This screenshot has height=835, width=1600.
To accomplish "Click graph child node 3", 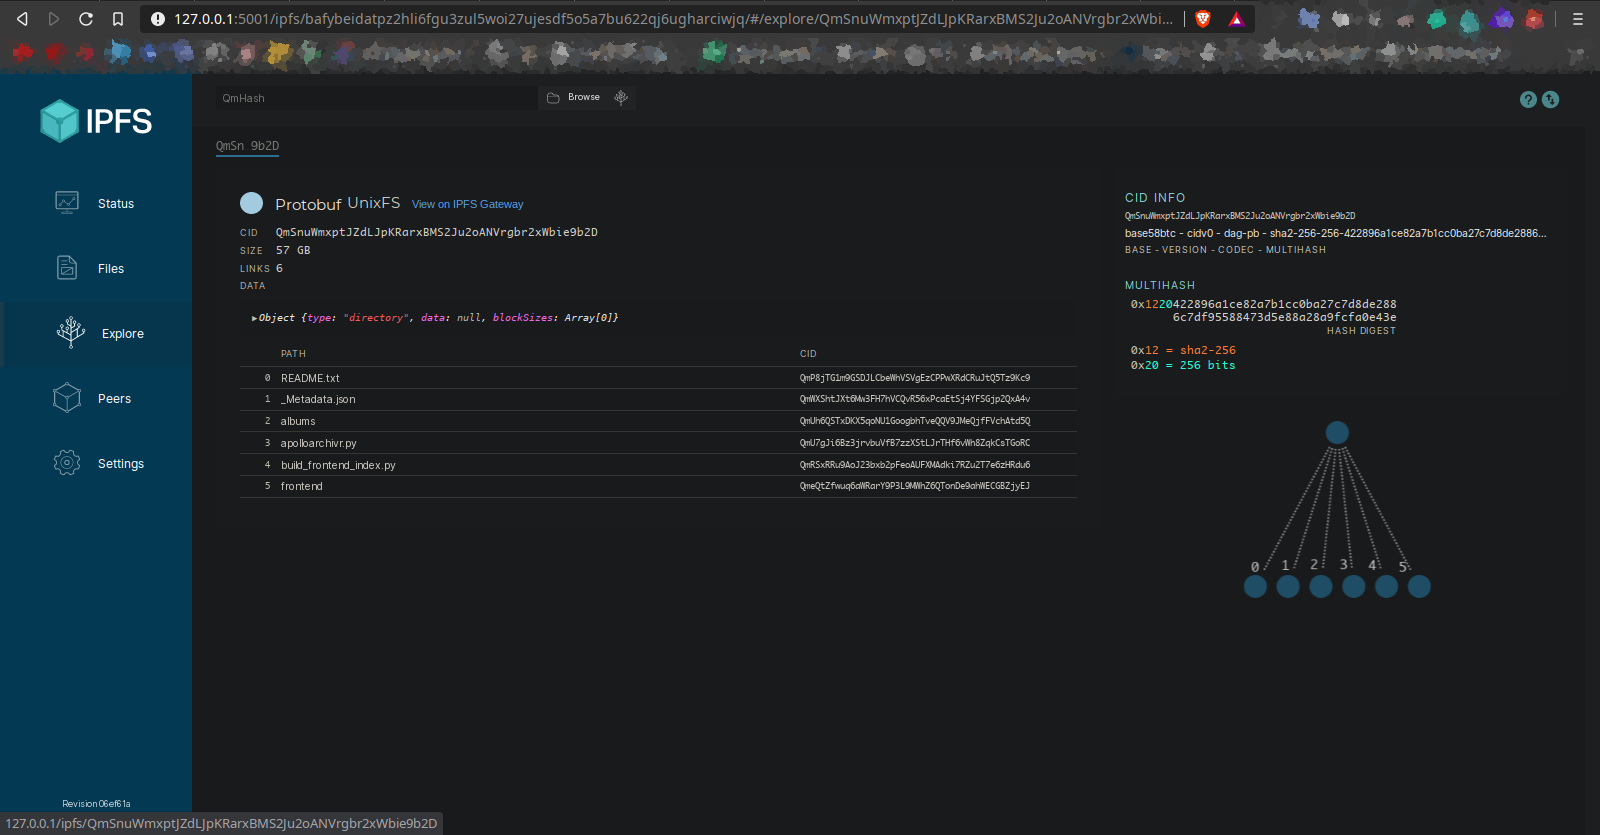I will [x=1354, y=587].
